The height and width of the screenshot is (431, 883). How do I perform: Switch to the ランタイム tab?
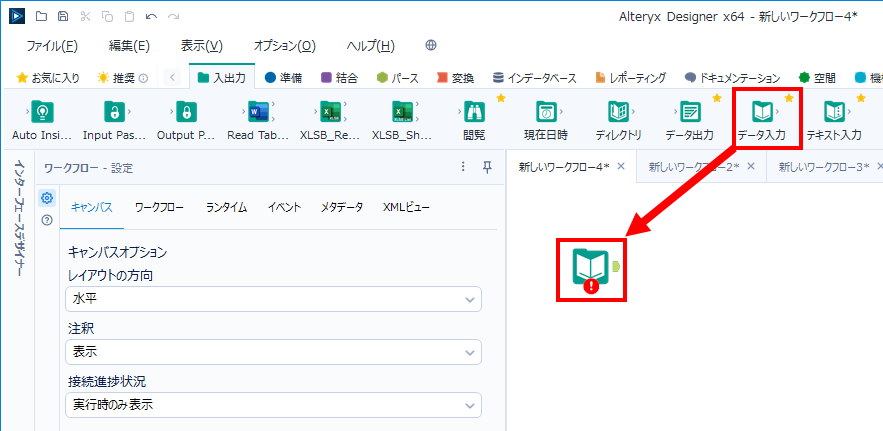[227, 207]
